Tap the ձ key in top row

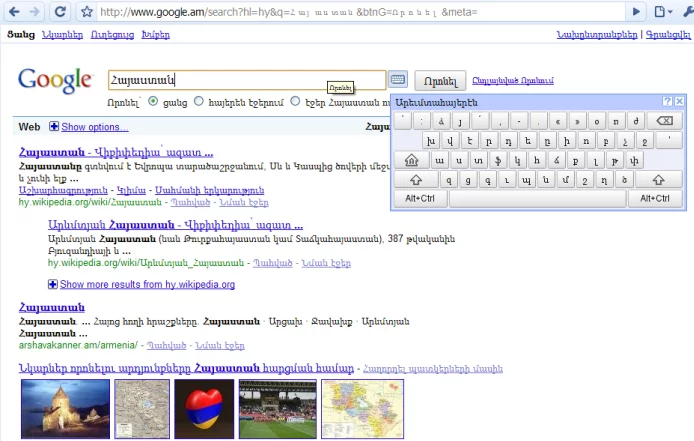(441, 121)
